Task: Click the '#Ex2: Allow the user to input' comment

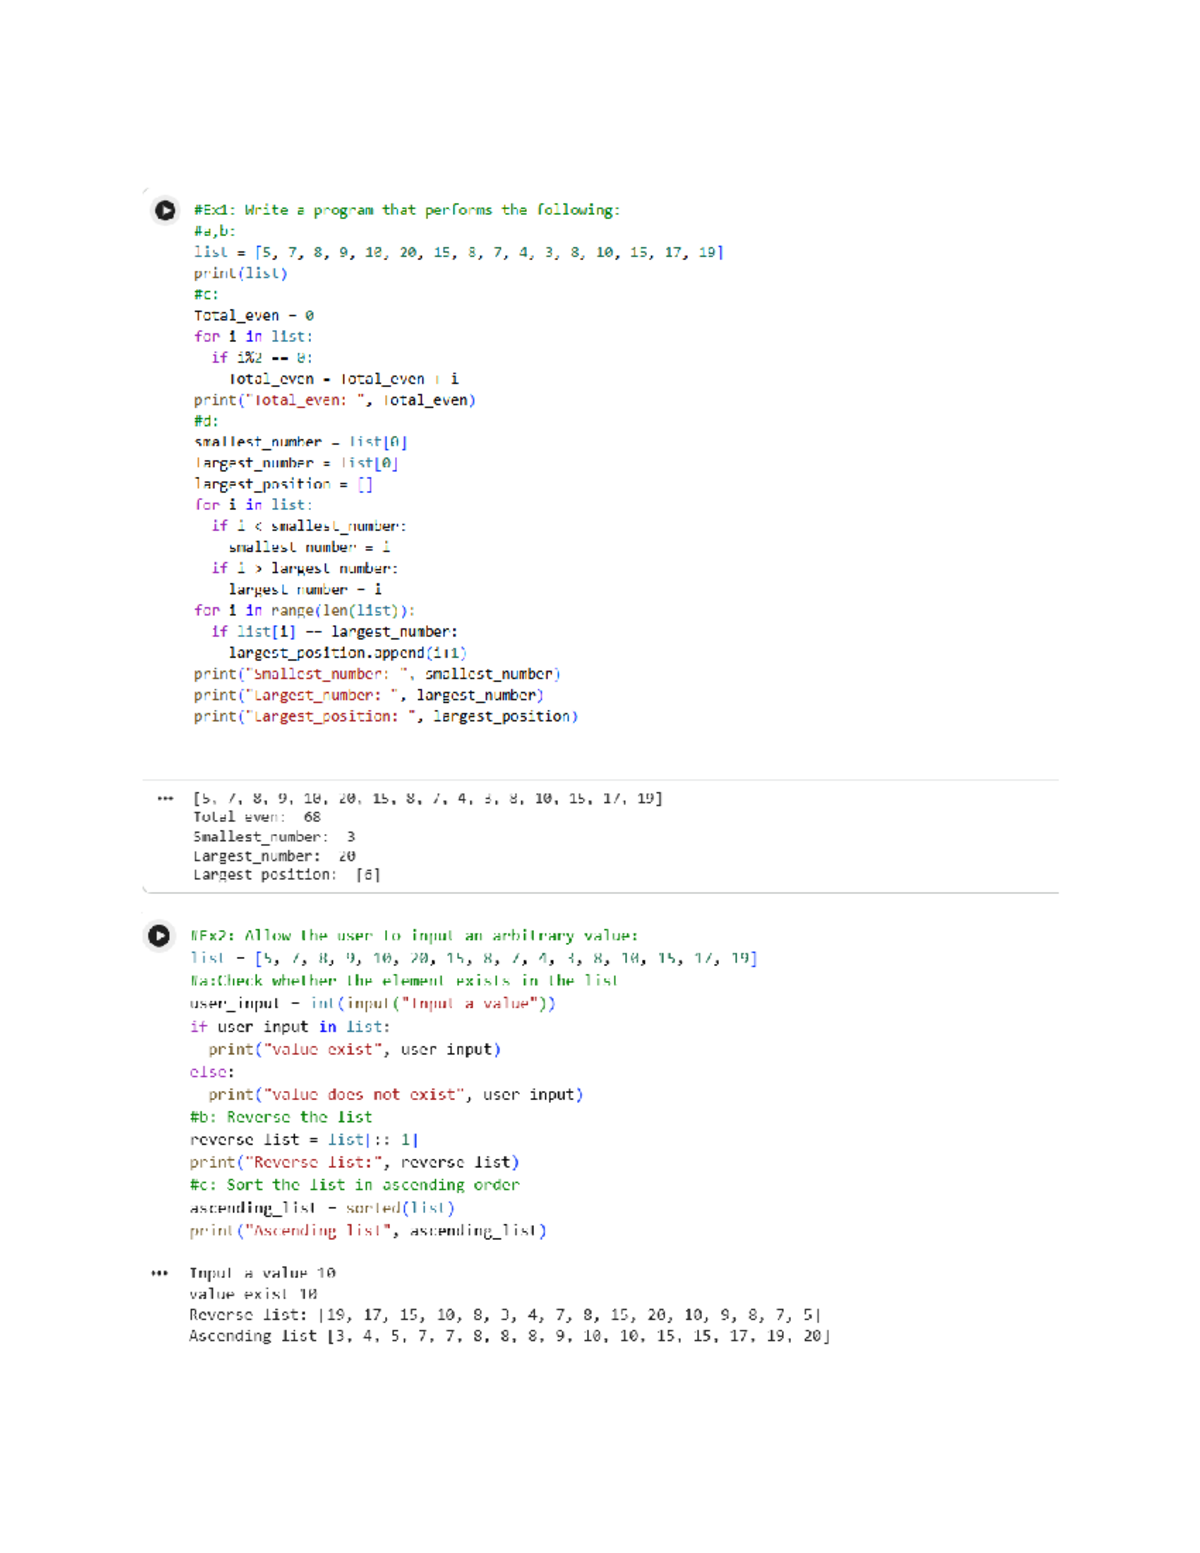Action: (x=414, y=936)
